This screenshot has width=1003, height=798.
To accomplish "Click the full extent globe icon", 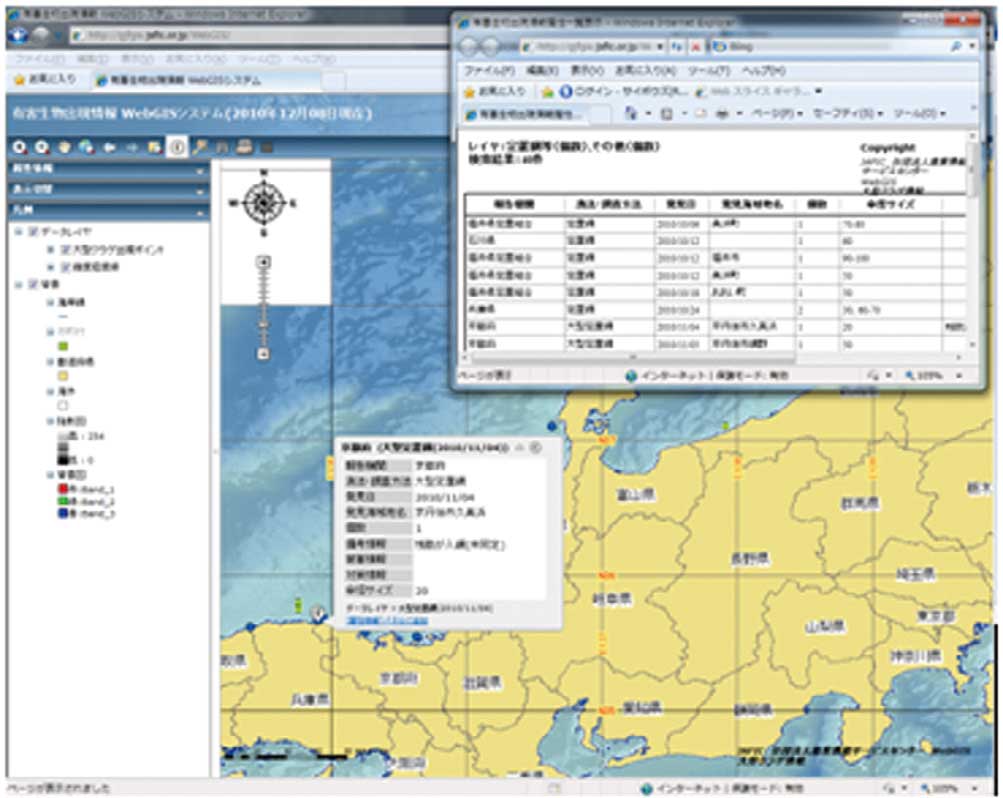I will coord(86,147).
